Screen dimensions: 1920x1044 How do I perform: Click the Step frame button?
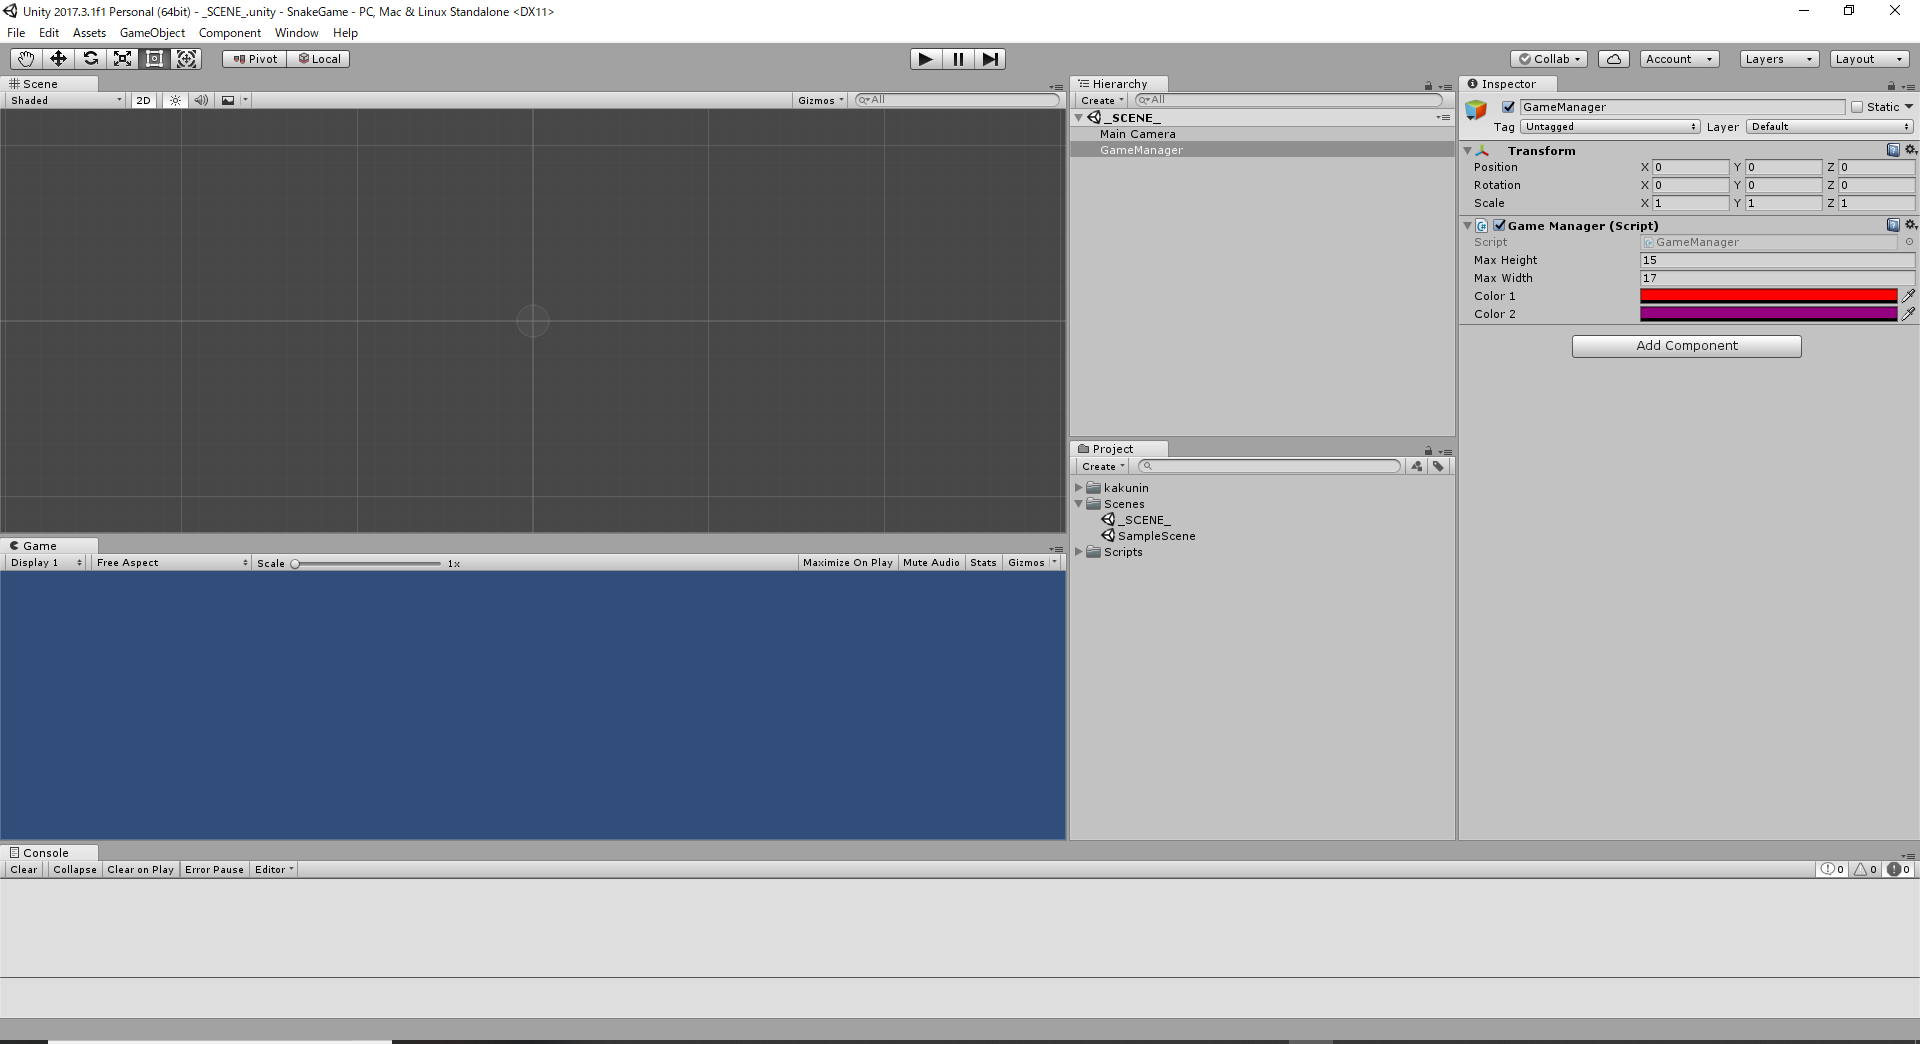989,59
